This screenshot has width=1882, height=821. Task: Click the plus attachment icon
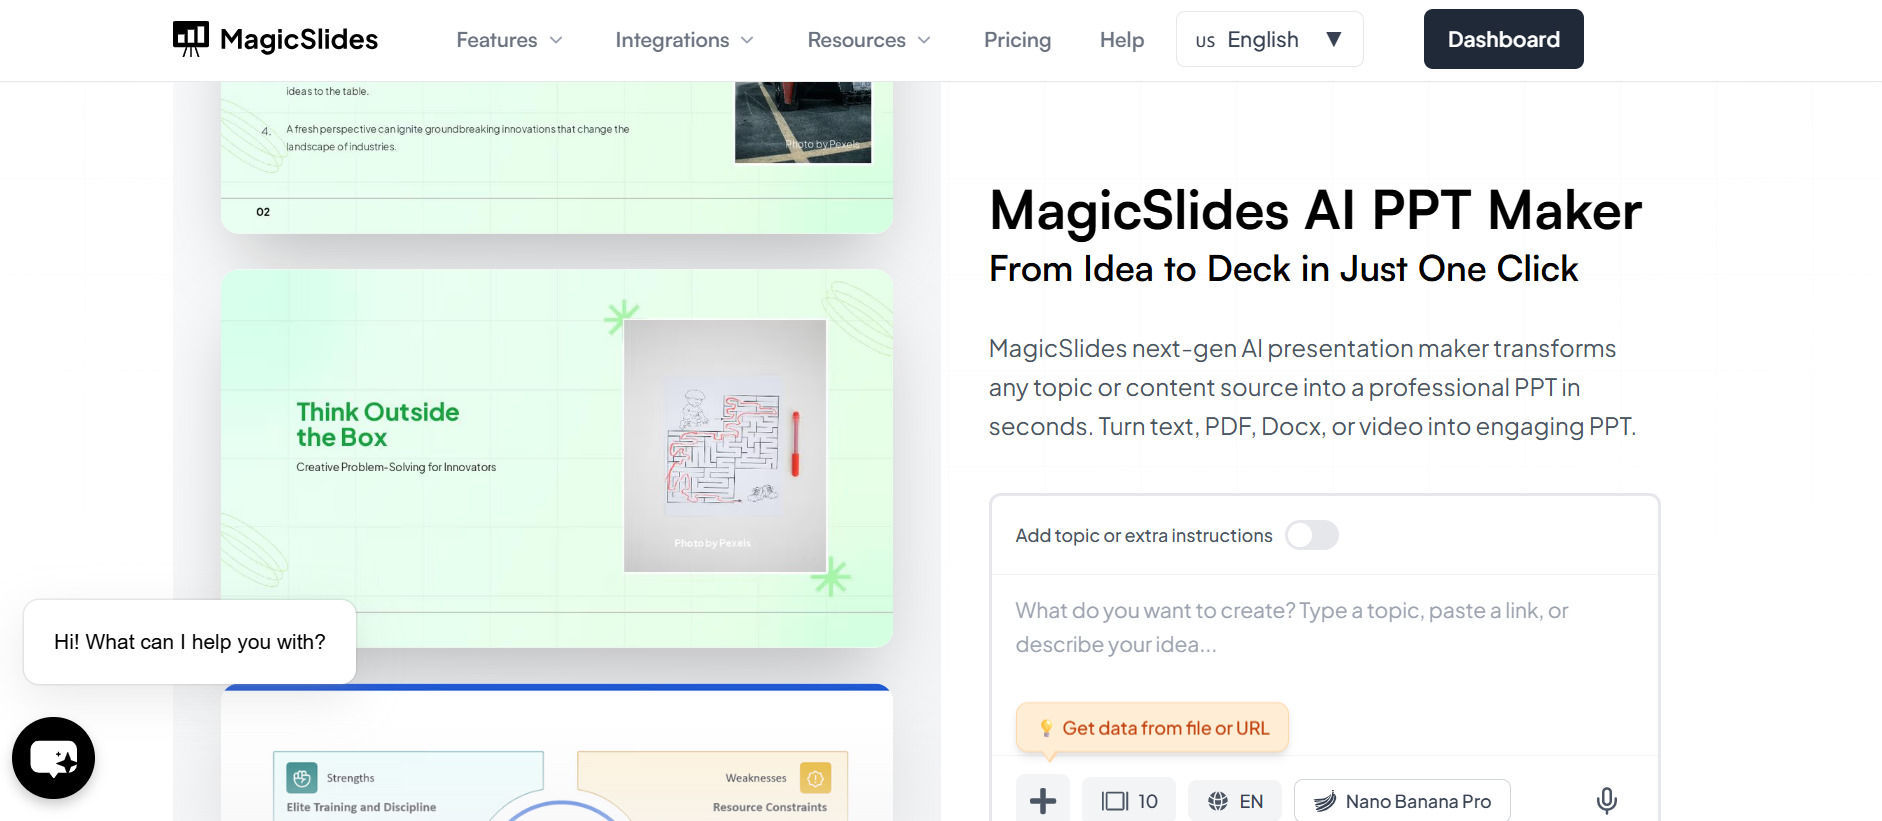point(1043,801)
